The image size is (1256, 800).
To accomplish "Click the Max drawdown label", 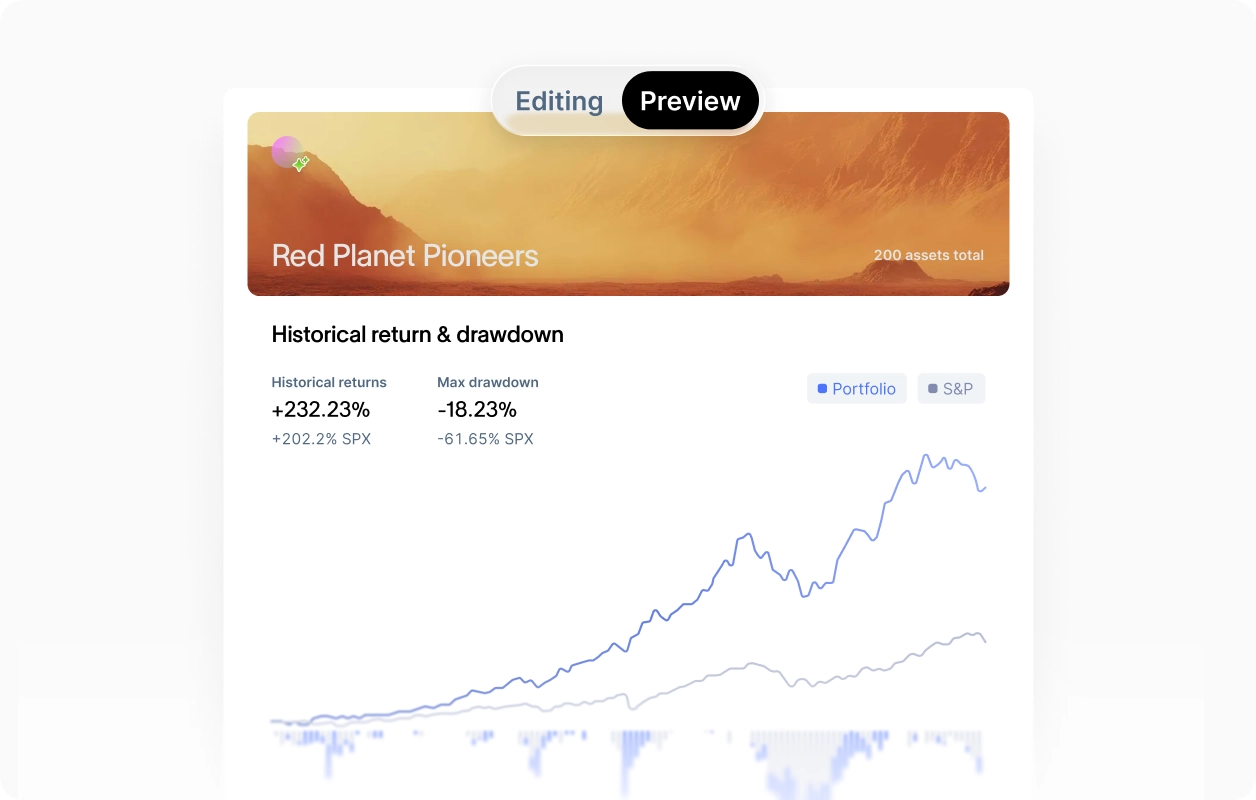I will pos(488,382).
